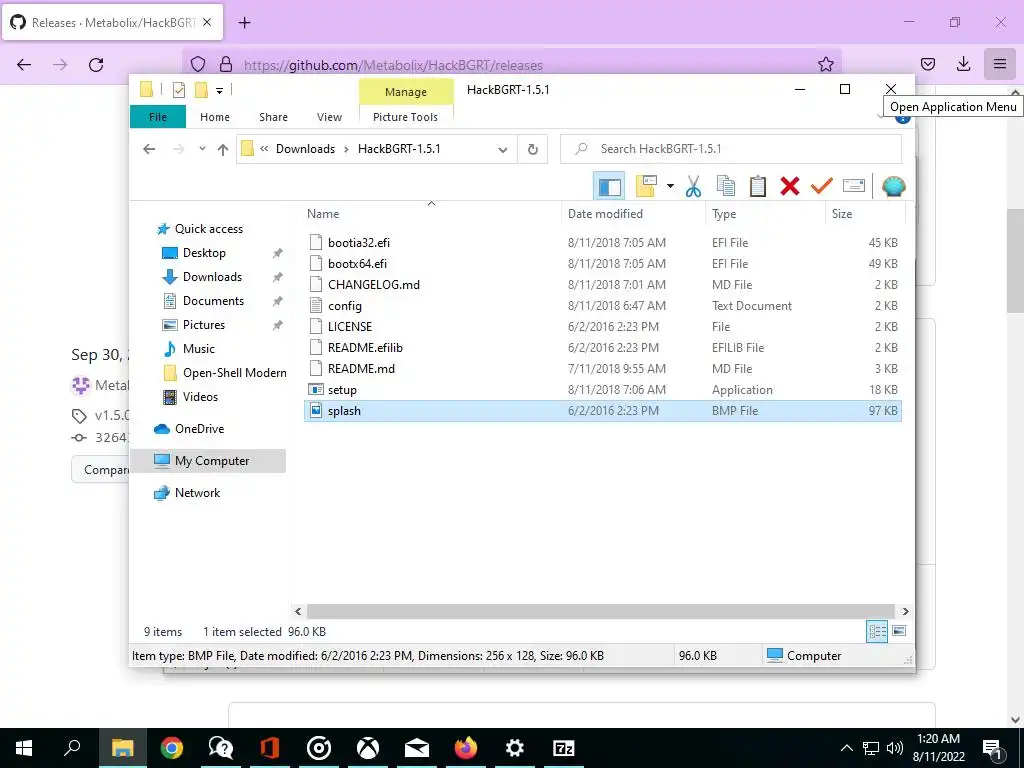Switch to Large icons view in status area
This screenshot has width=1024, height=768.
tap(899, 631)
